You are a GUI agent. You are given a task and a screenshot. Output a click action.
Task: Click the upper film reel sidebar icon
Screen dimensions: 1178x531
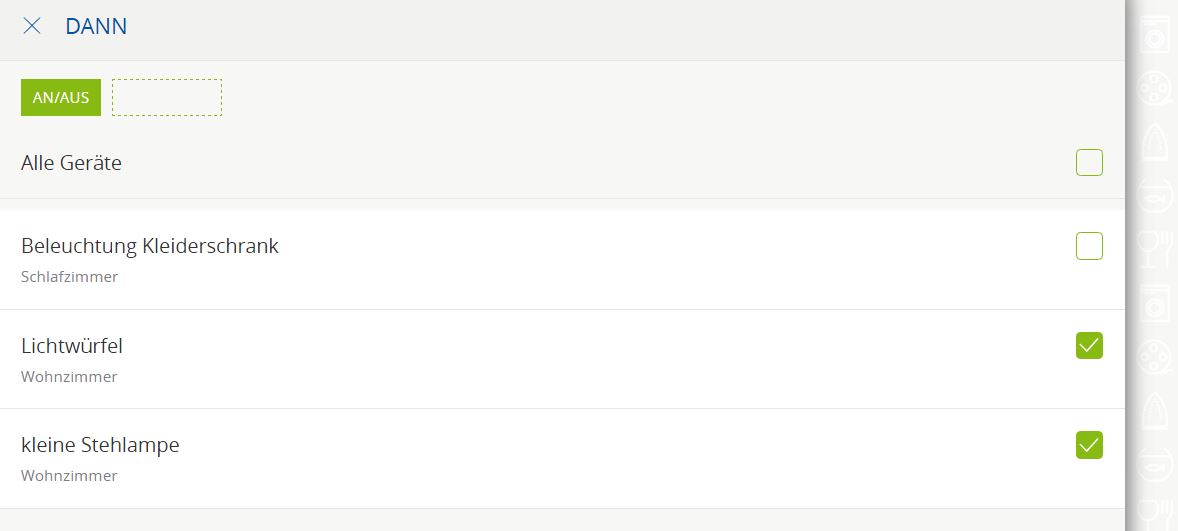pyautogui.click(x=1155, y=88)
